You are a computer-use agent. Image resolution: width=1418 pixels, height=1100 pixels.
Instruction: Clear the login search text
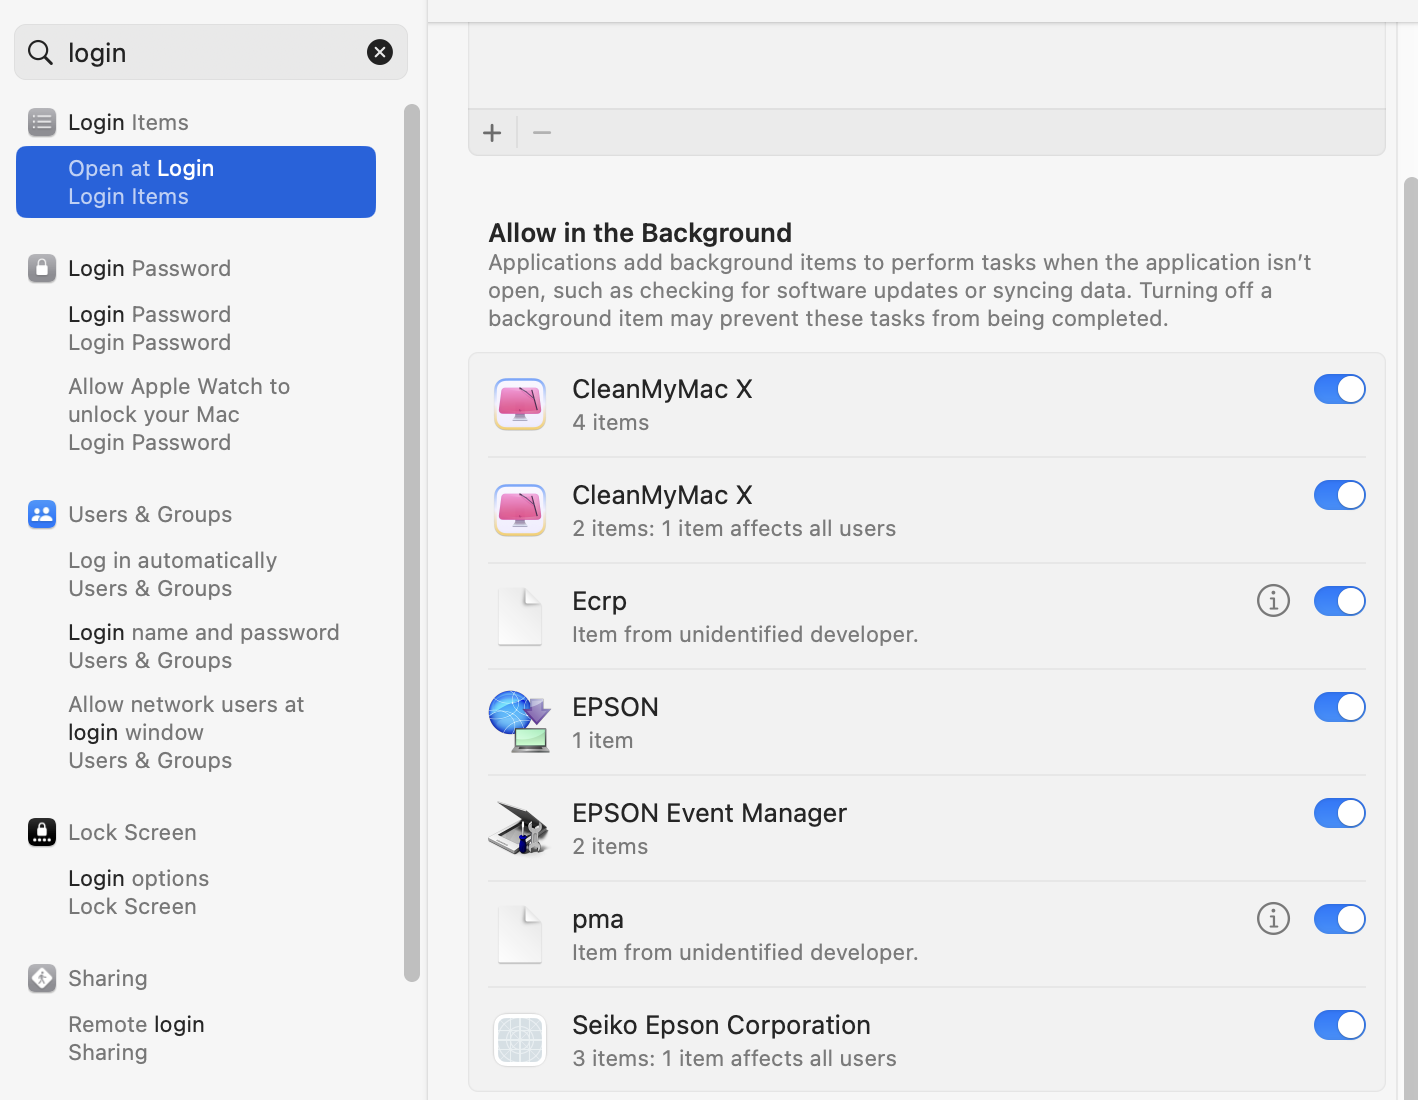(x=380, y=52)
